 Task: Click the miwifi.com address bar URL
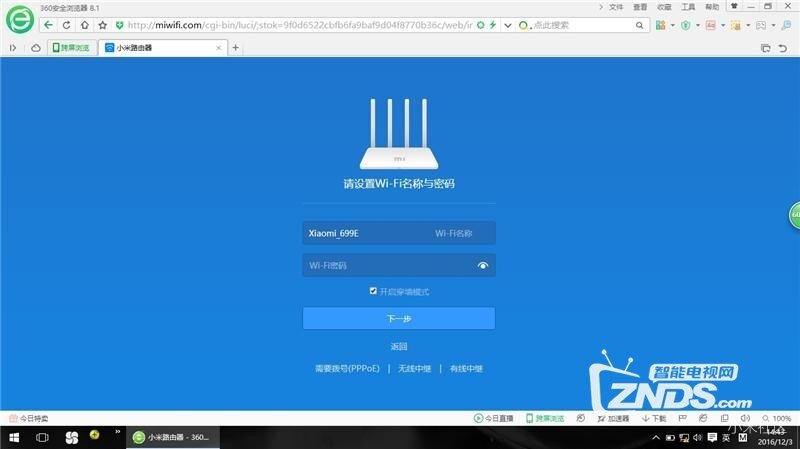[300, 25]
